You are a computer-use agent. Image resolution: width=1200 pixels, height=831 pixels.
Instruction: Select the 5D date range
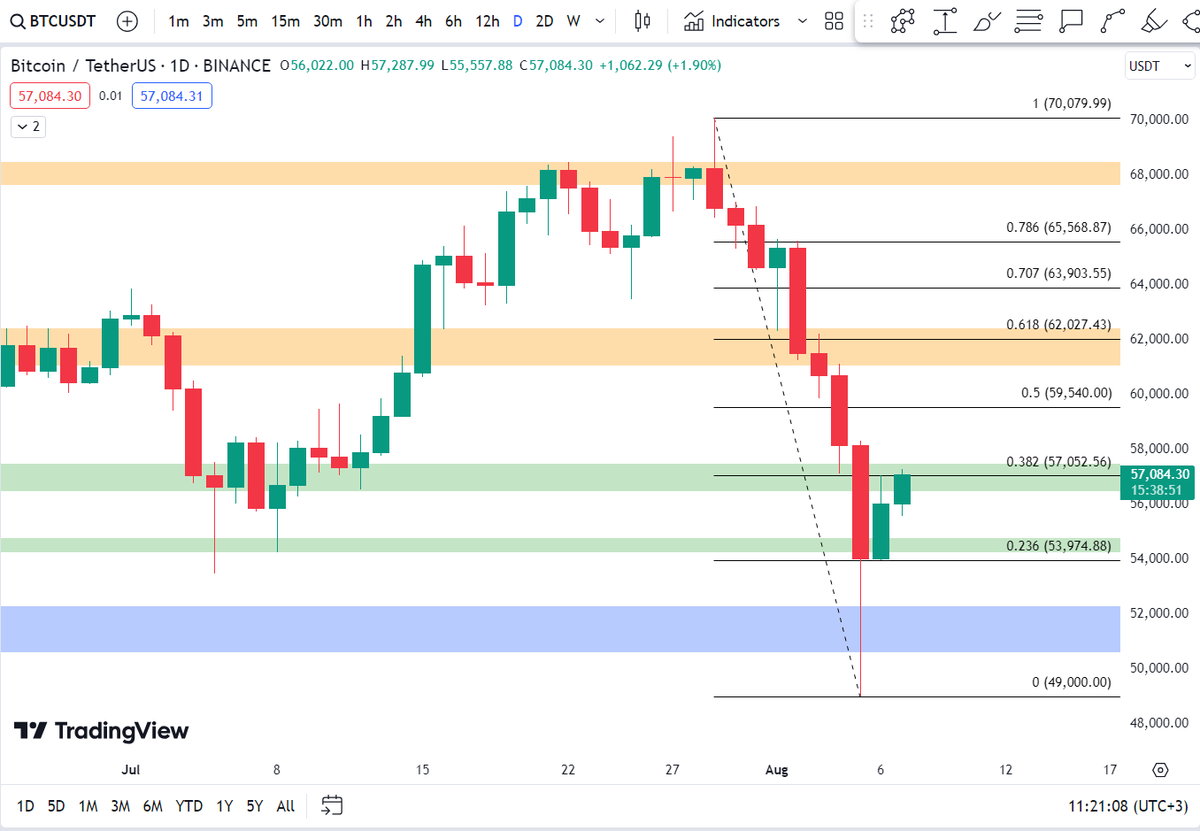[56, 805]
